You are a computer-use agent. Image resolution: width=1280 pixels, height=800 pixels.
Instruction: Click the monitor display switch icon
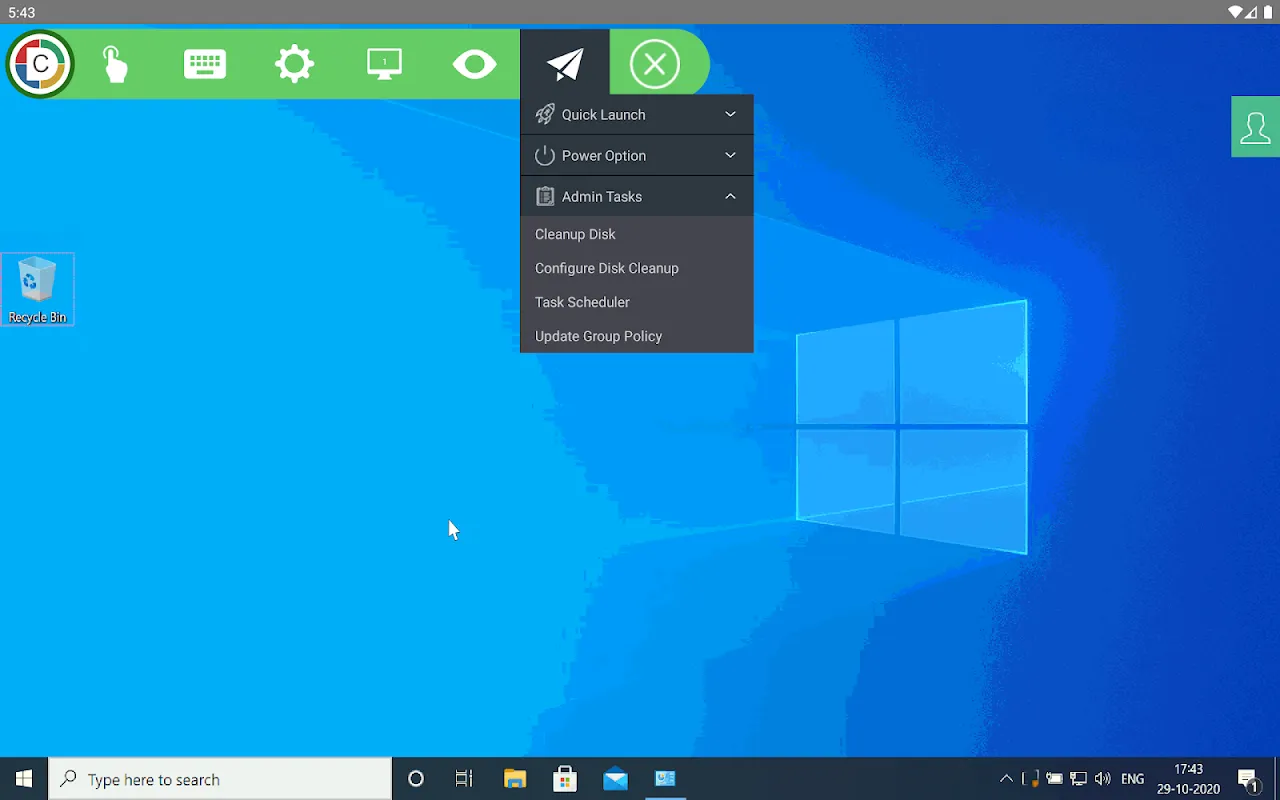click(x=384, y=65)
